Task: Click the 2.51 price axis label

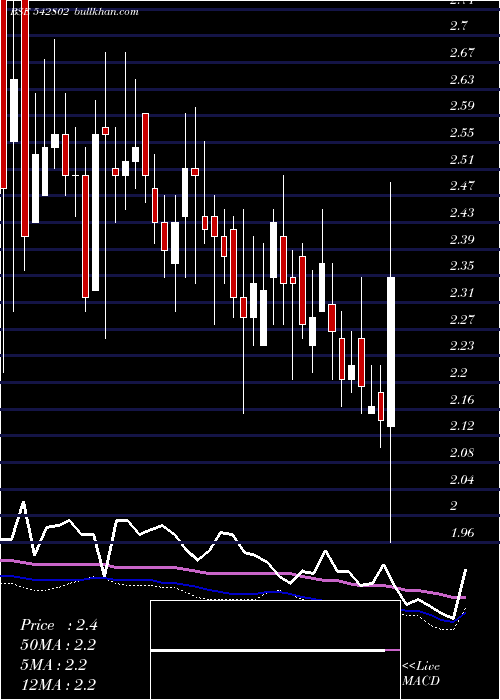Action: click(462, 159)
